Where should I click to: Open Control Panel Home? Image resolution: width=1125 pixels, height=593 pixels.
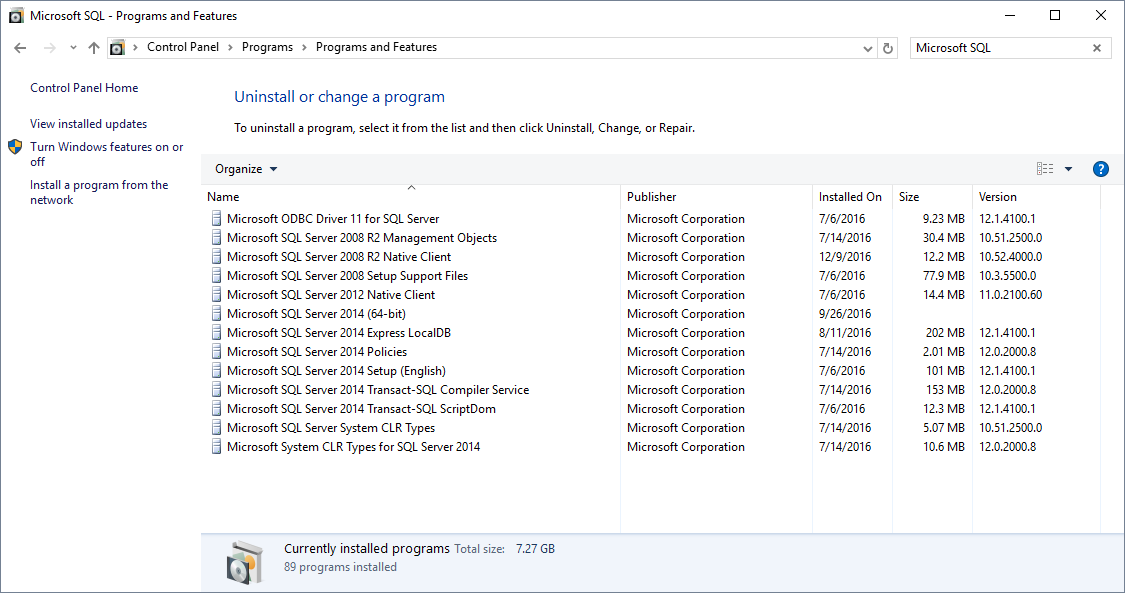pyautogui.click(x=84, y=87)
